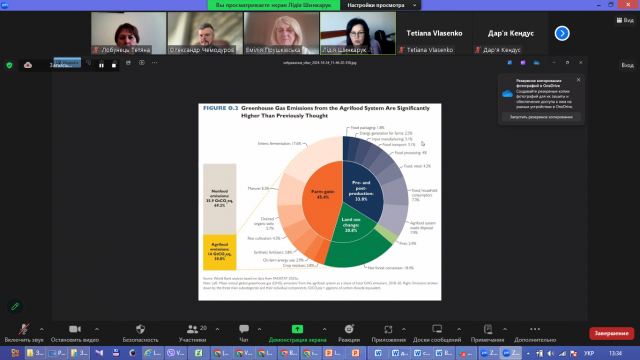Toggle camera with Остановить видео
The width and height of the screenshot is (640, 360).
pyautogui.click(x=75, y=333)
